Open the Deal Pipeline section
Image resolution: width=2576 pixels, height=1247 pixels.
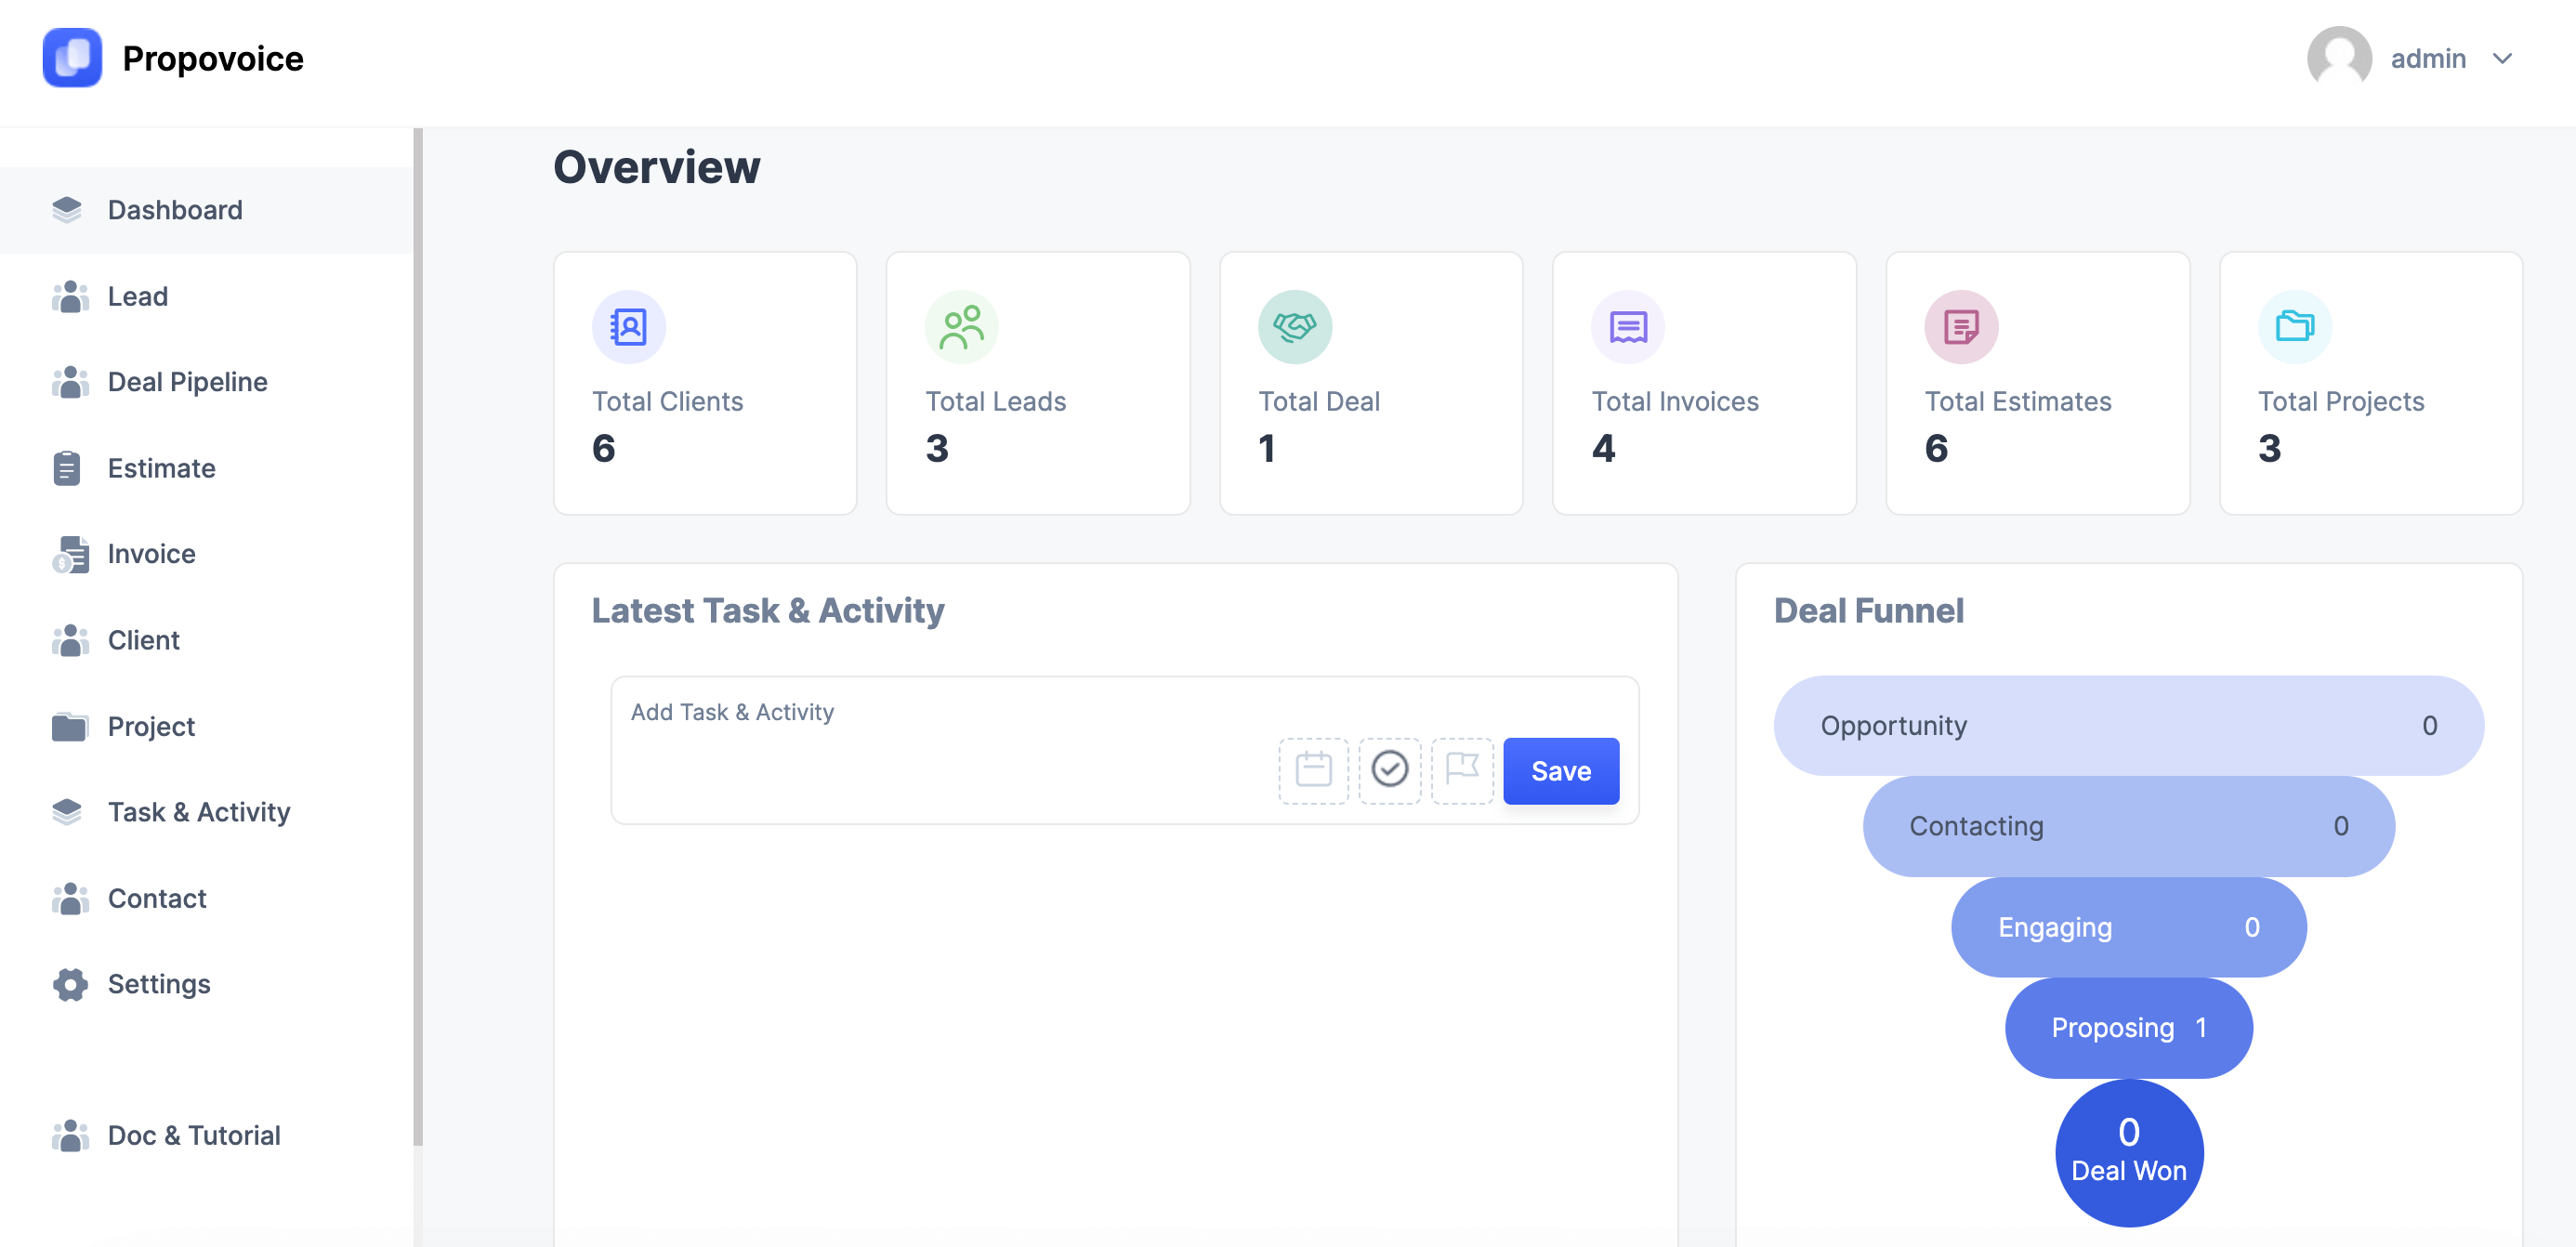click(188, 381)
